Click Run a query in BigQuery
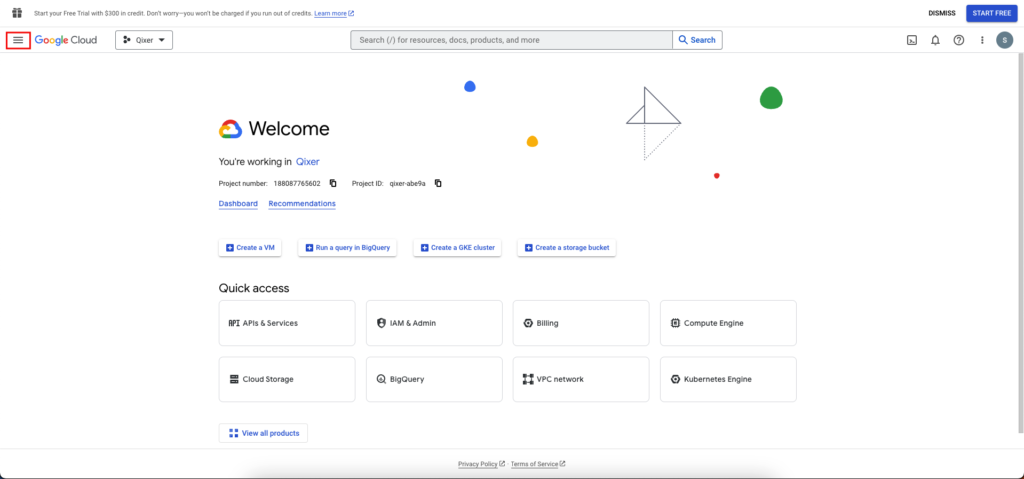Image resolution: width=1024 pixels, height=479 pixels. coord(347,248)
